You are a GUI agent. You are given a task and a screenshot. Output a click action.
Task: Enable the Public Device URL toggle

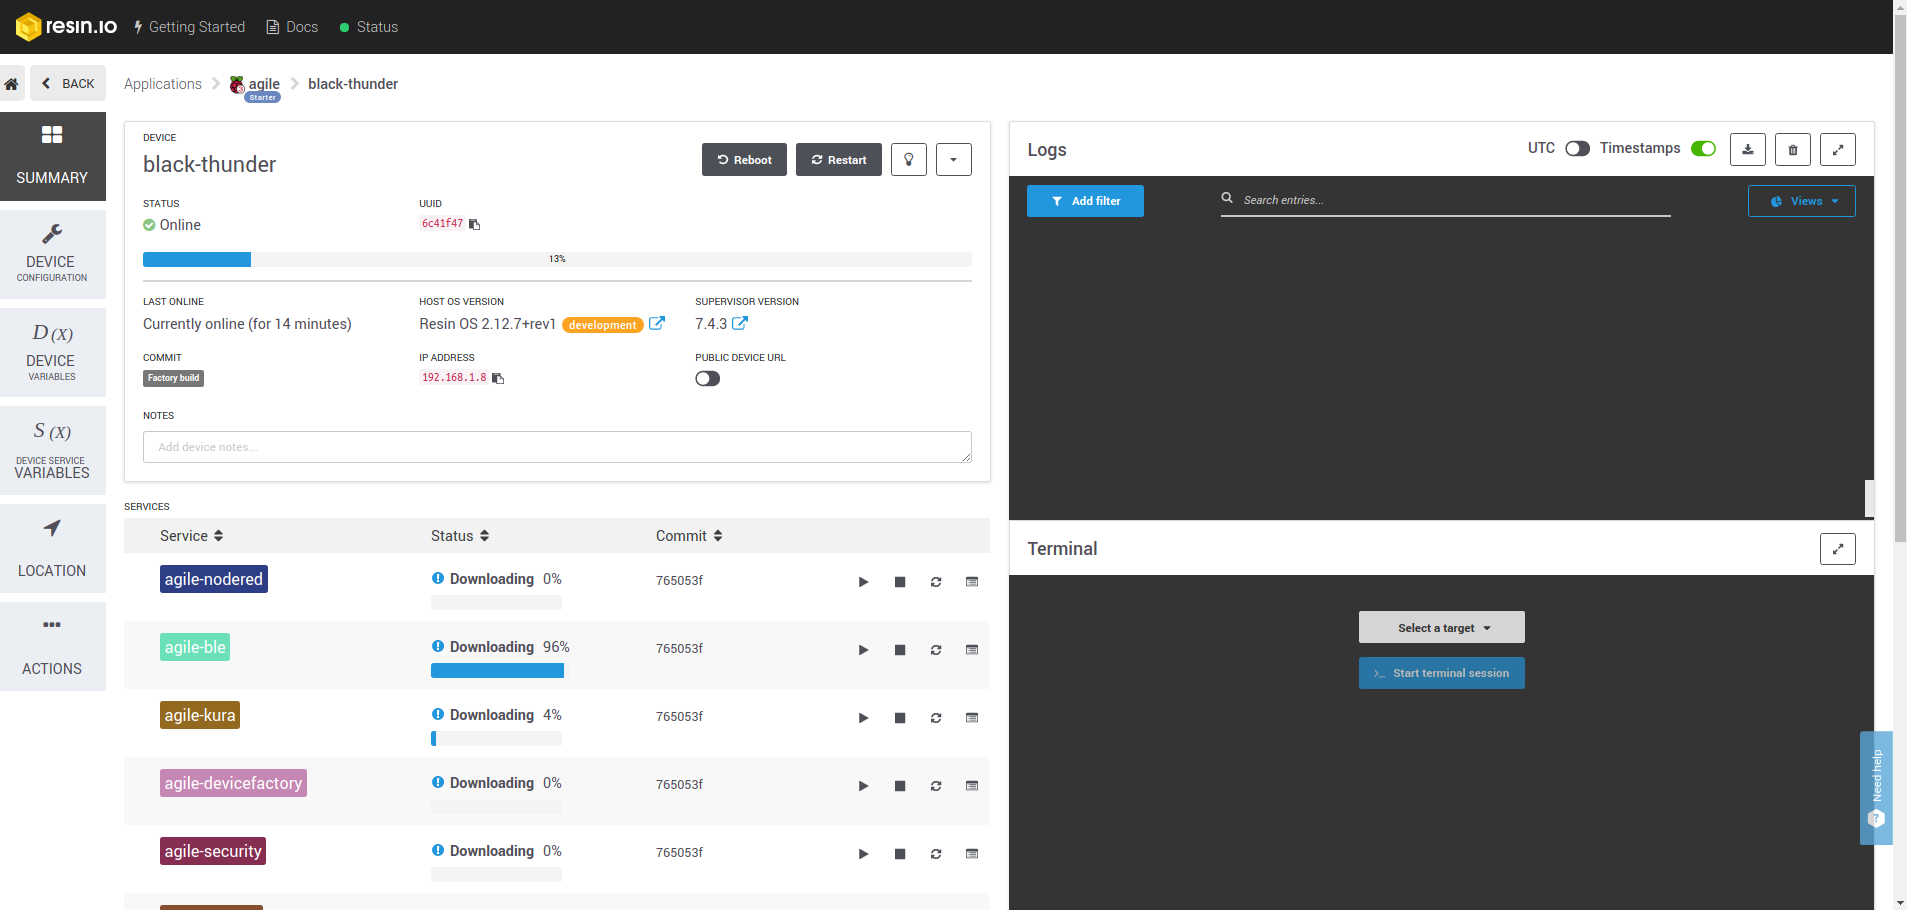click(708, 378)
